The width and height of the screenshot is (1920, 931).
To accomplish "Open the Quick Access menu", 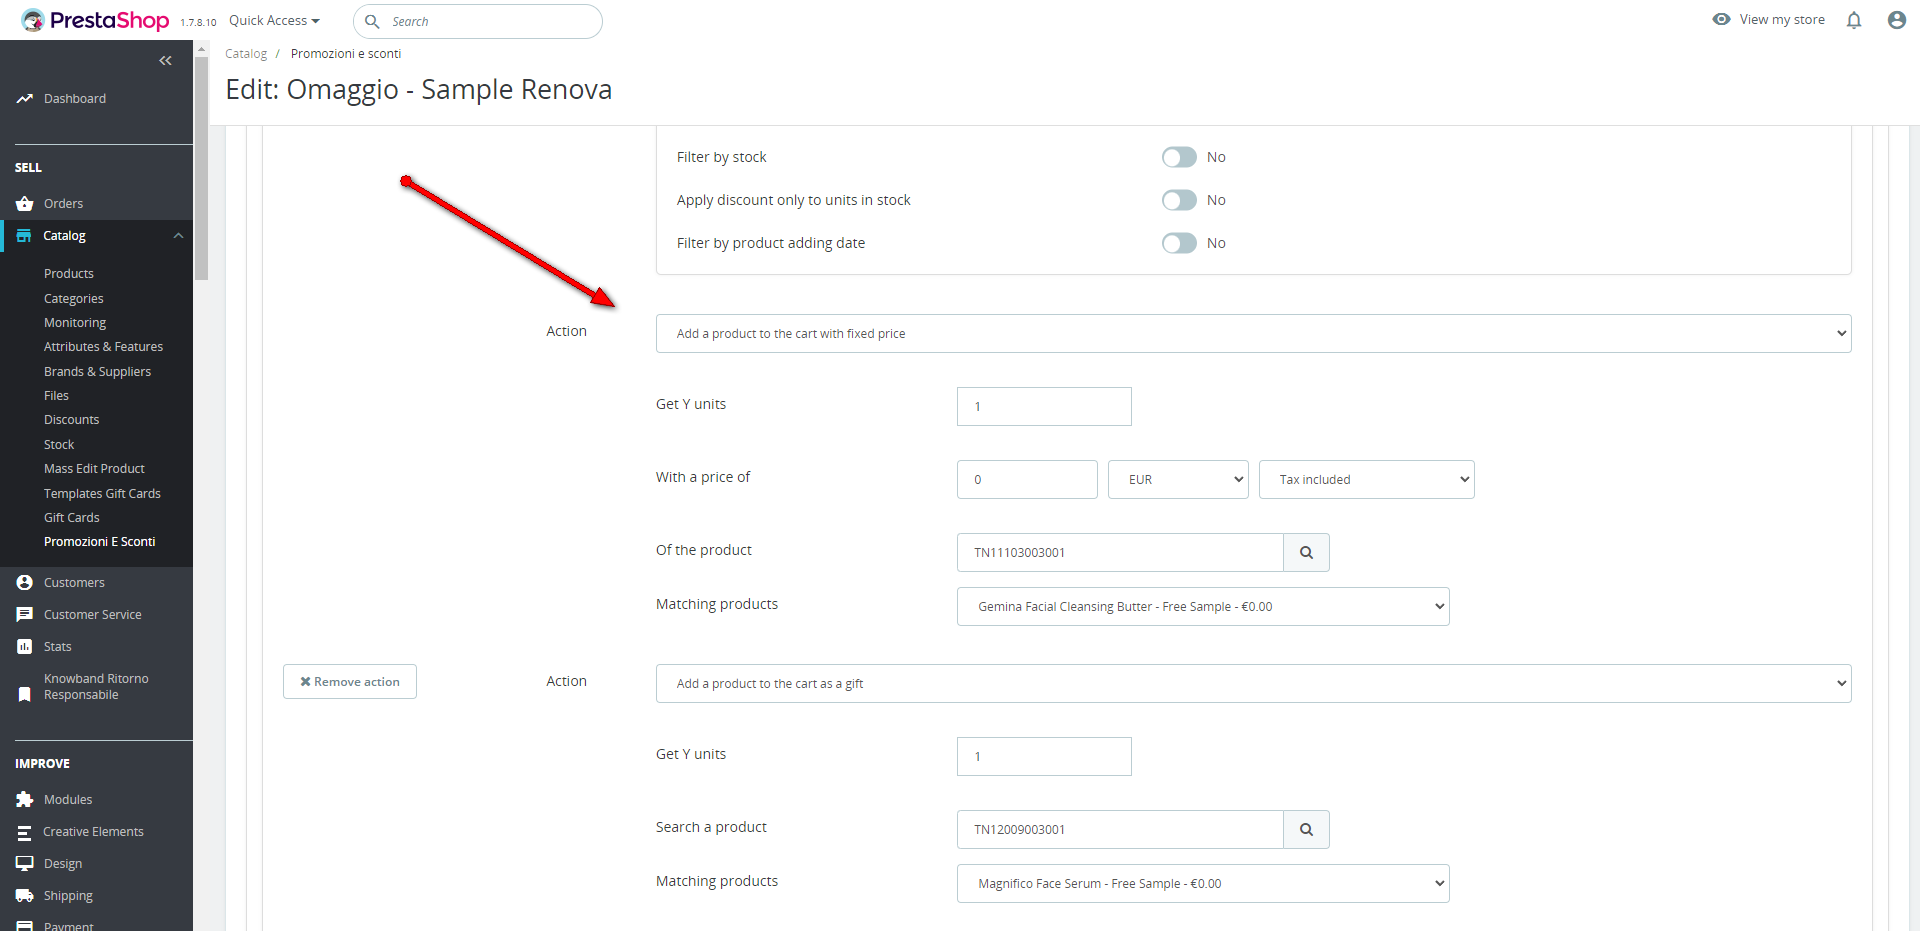I will coord(274,21).
